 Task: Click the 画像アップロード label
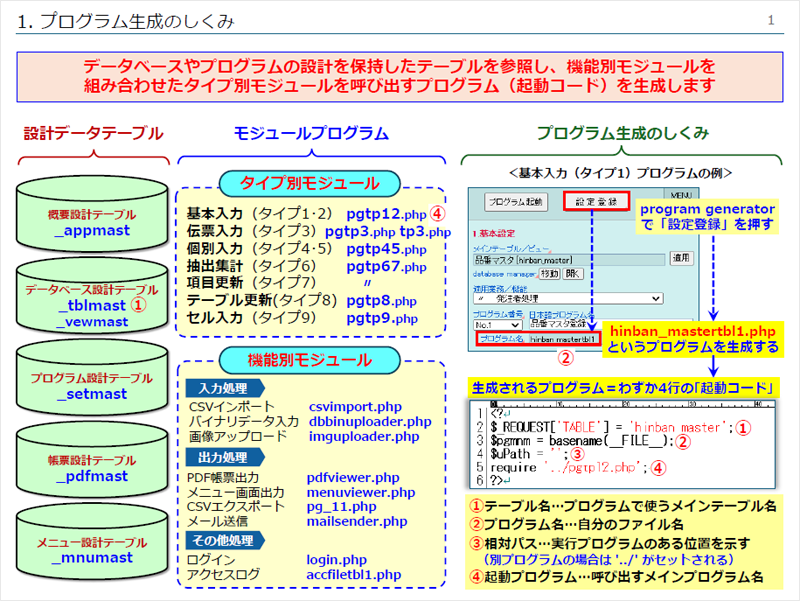238,436
